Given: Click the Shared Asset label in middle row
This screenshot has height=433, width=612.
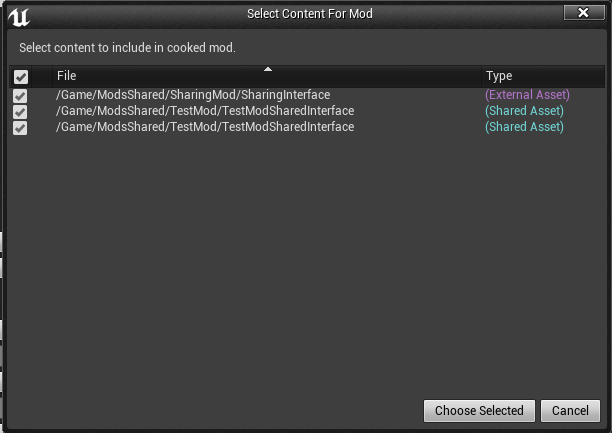Looking at the screenshot, I should [524, 111].
